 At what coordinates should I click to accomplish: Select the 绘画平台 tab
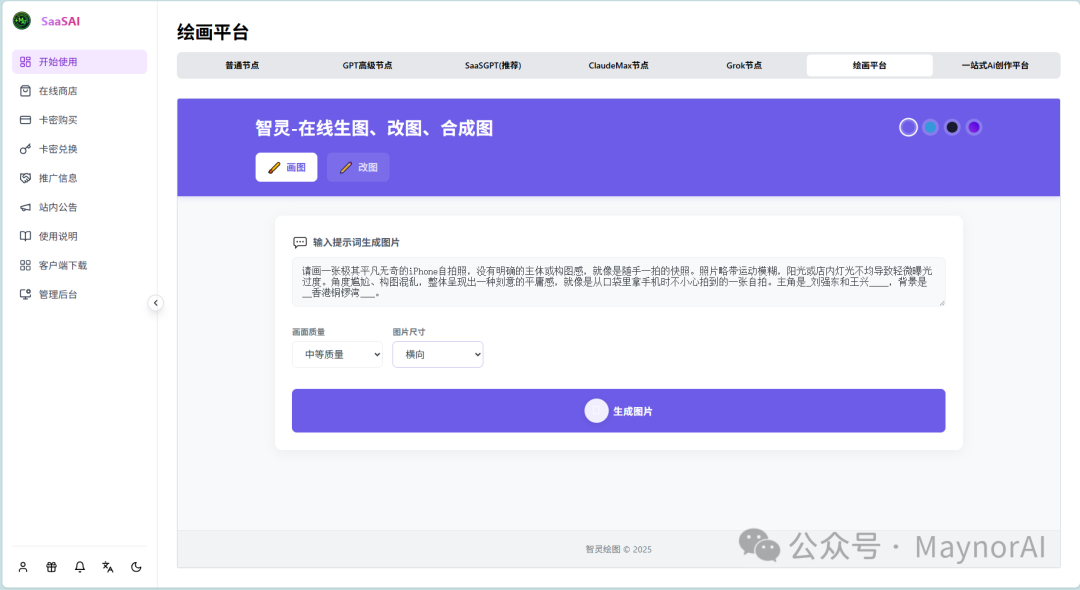click(869, 65)
